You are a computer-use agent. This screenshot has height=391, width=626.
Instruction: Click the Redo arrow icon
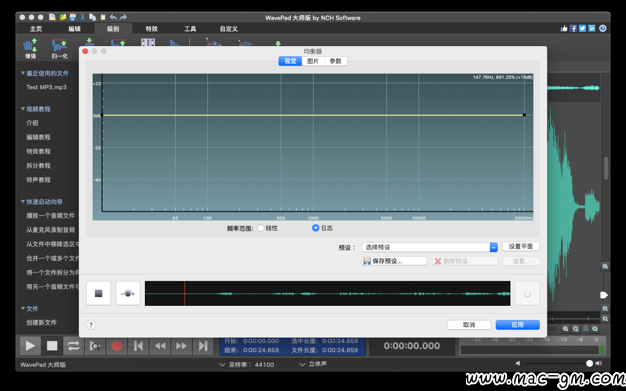[x=123, y=17]
